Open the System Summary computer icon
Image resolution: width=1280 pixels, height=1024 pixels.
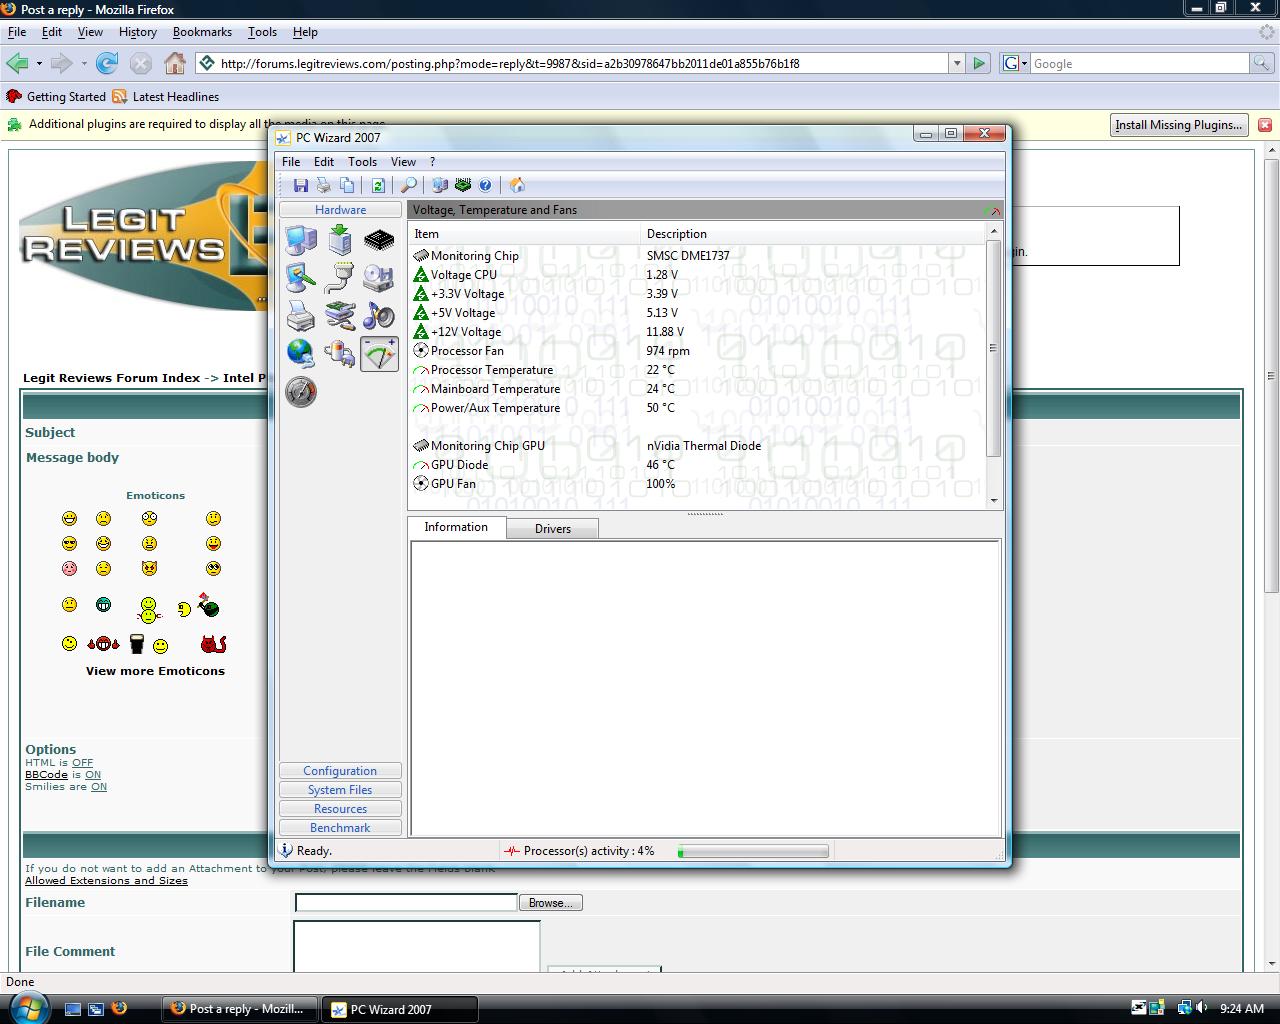click(301, 240)
